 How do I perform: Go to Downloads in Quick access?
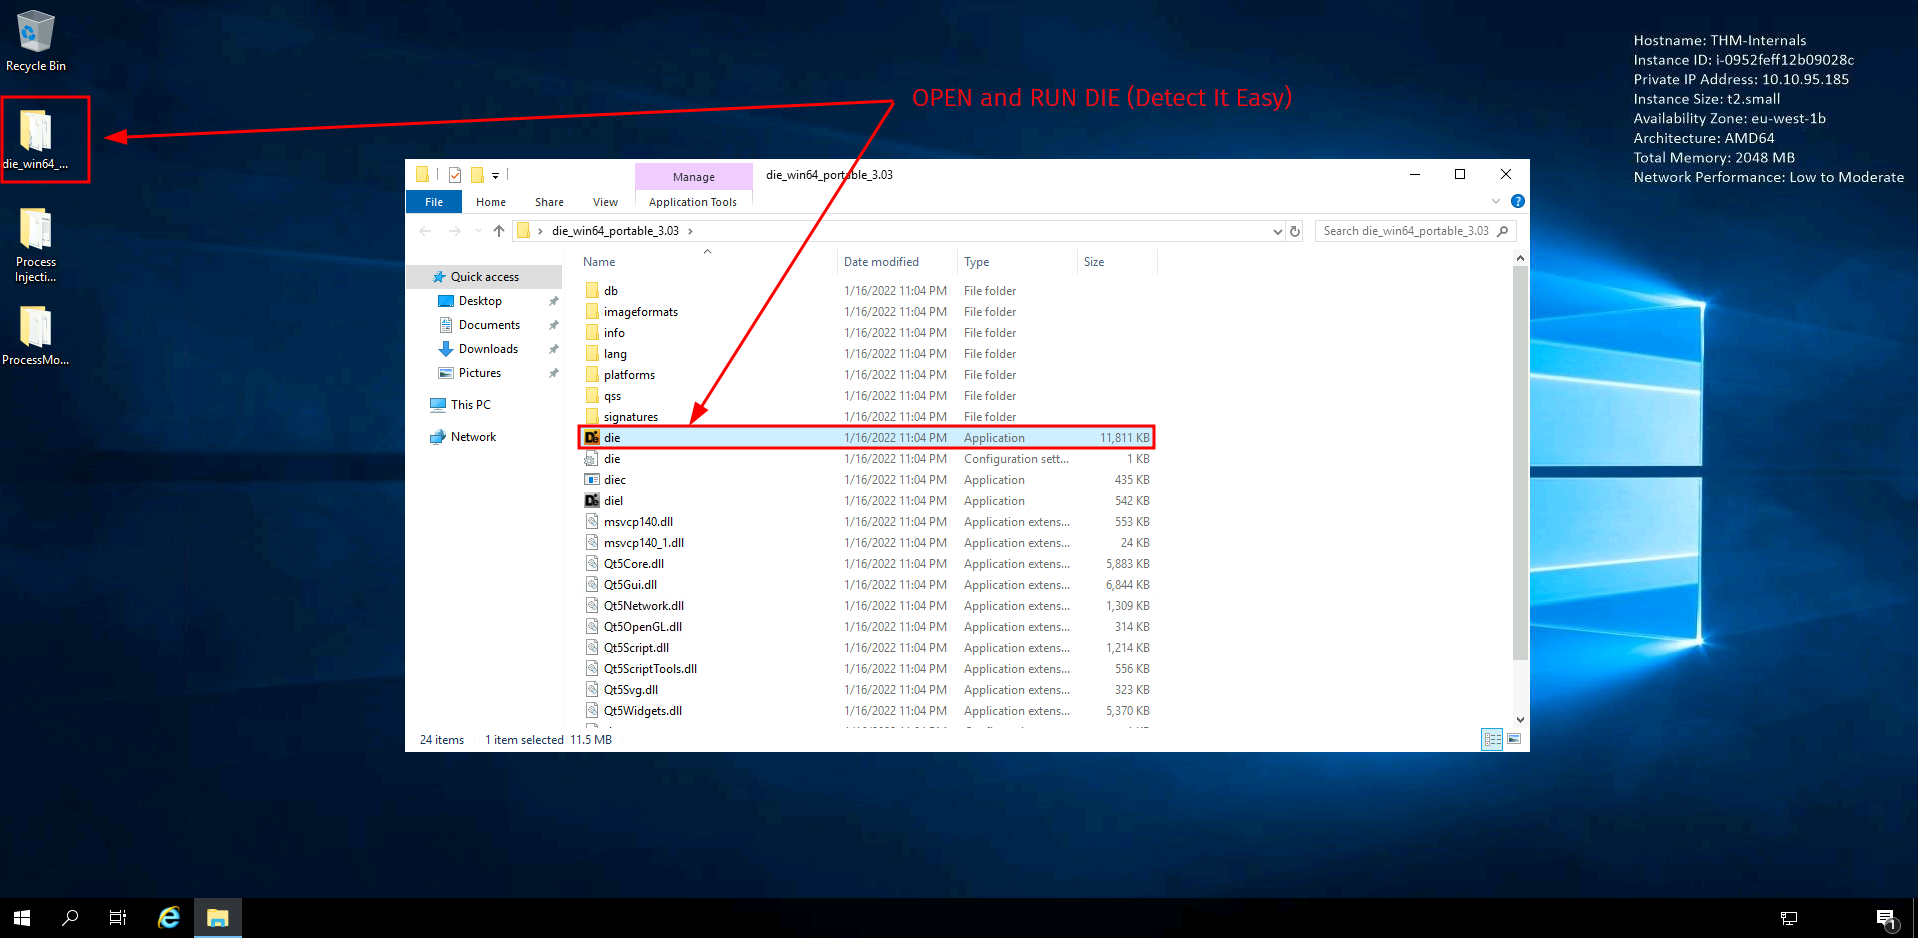pos(488,349)
